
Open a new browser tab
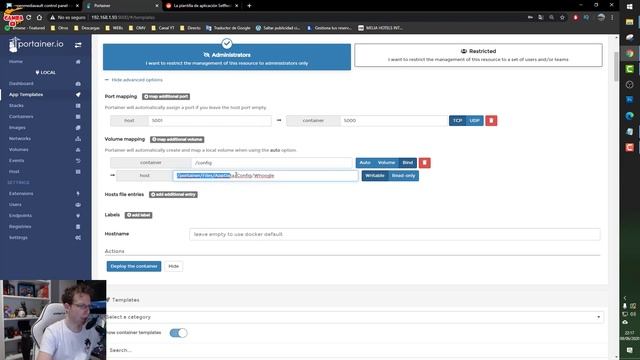(249, 6)
